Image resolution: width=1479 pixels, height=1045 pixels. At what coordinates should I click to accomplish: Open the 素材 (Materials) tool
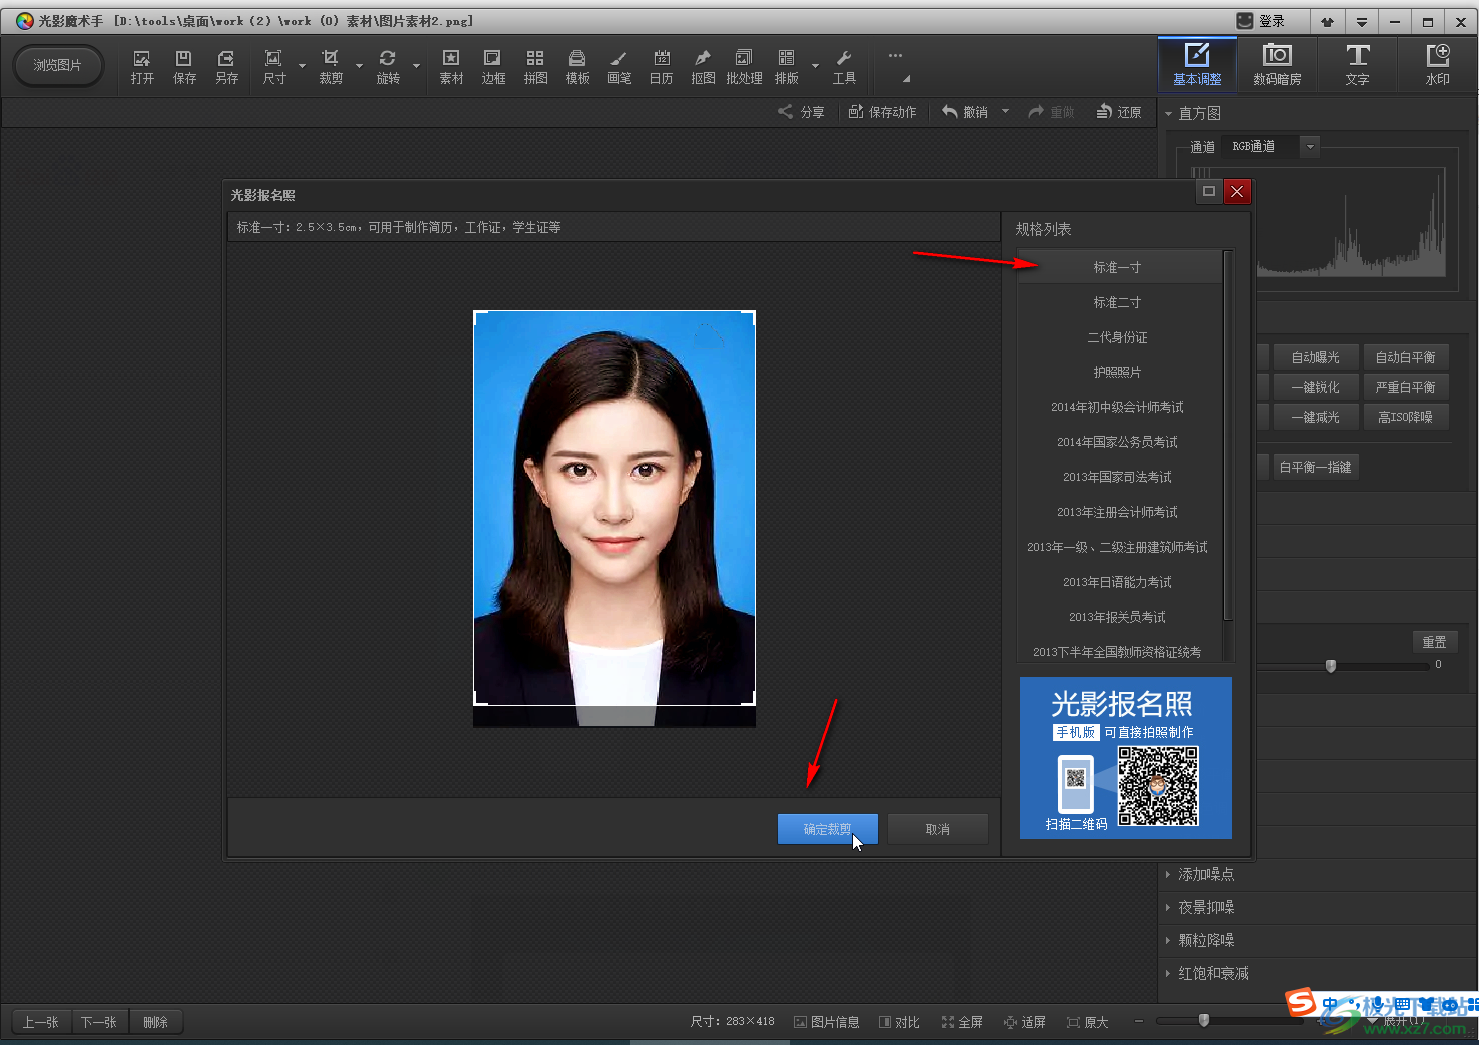tap(451, 67)
